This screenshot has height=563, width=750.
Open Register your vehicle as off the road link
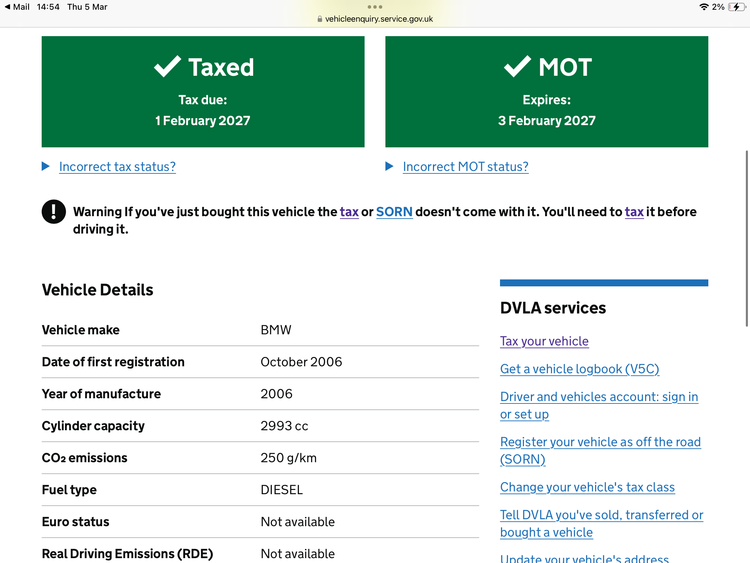pyautogui.click(x=600, y=442)
